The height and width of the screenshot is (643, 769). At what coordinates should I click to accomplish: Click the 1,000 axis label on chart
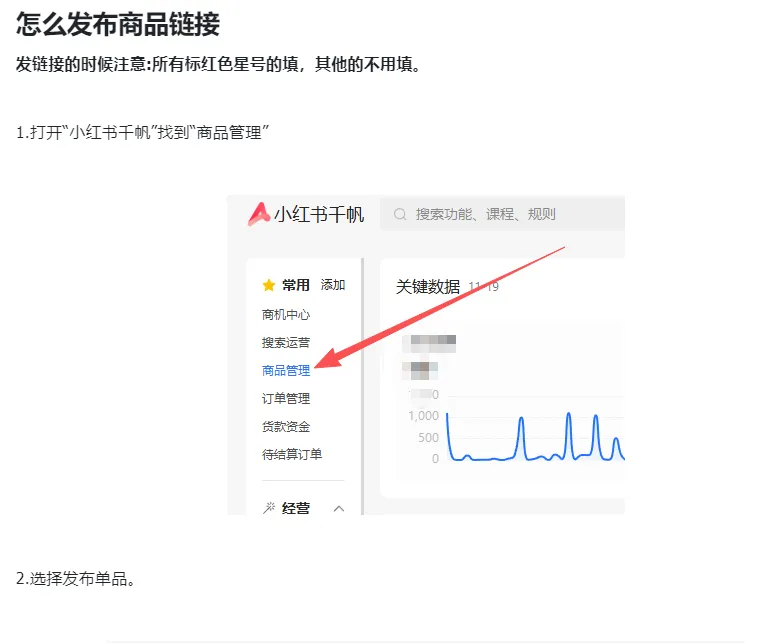[423, 416]
